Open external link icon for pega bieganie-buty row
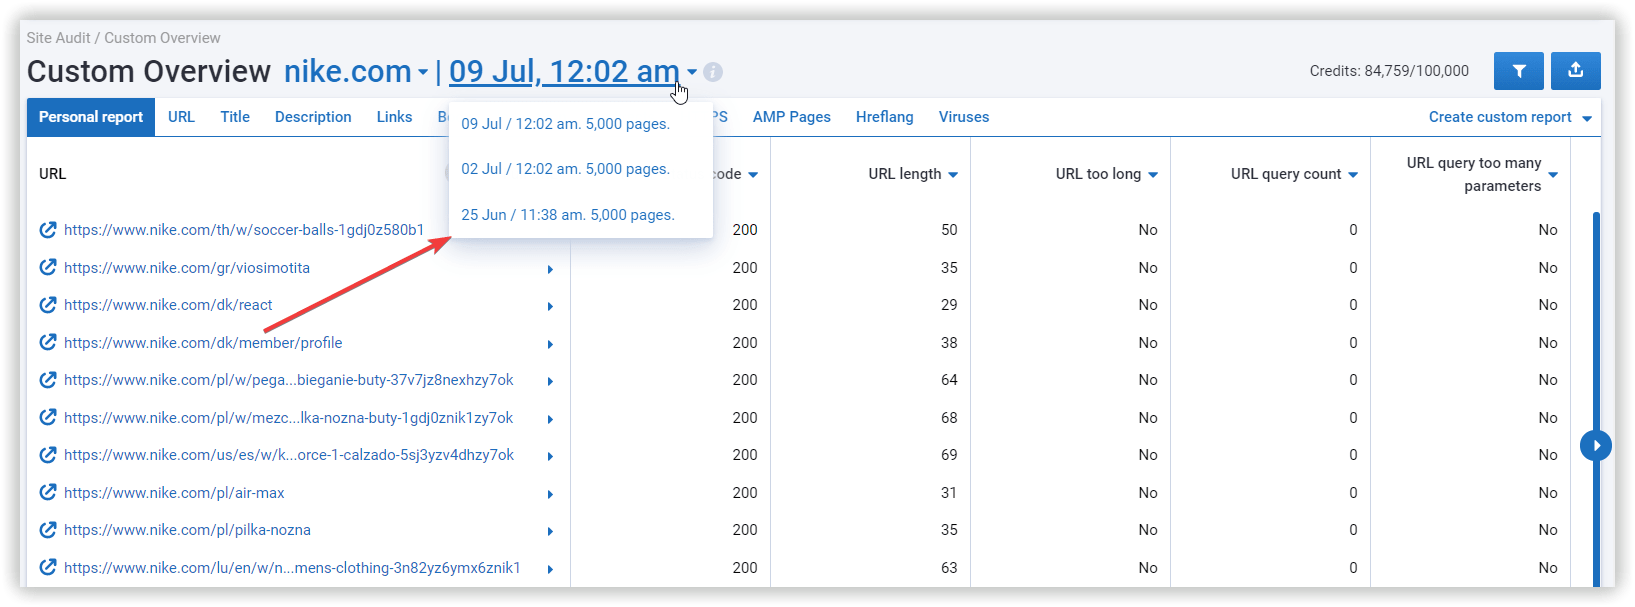The height and width of the screenshot is (607, 1635). [x=47, y=380]
